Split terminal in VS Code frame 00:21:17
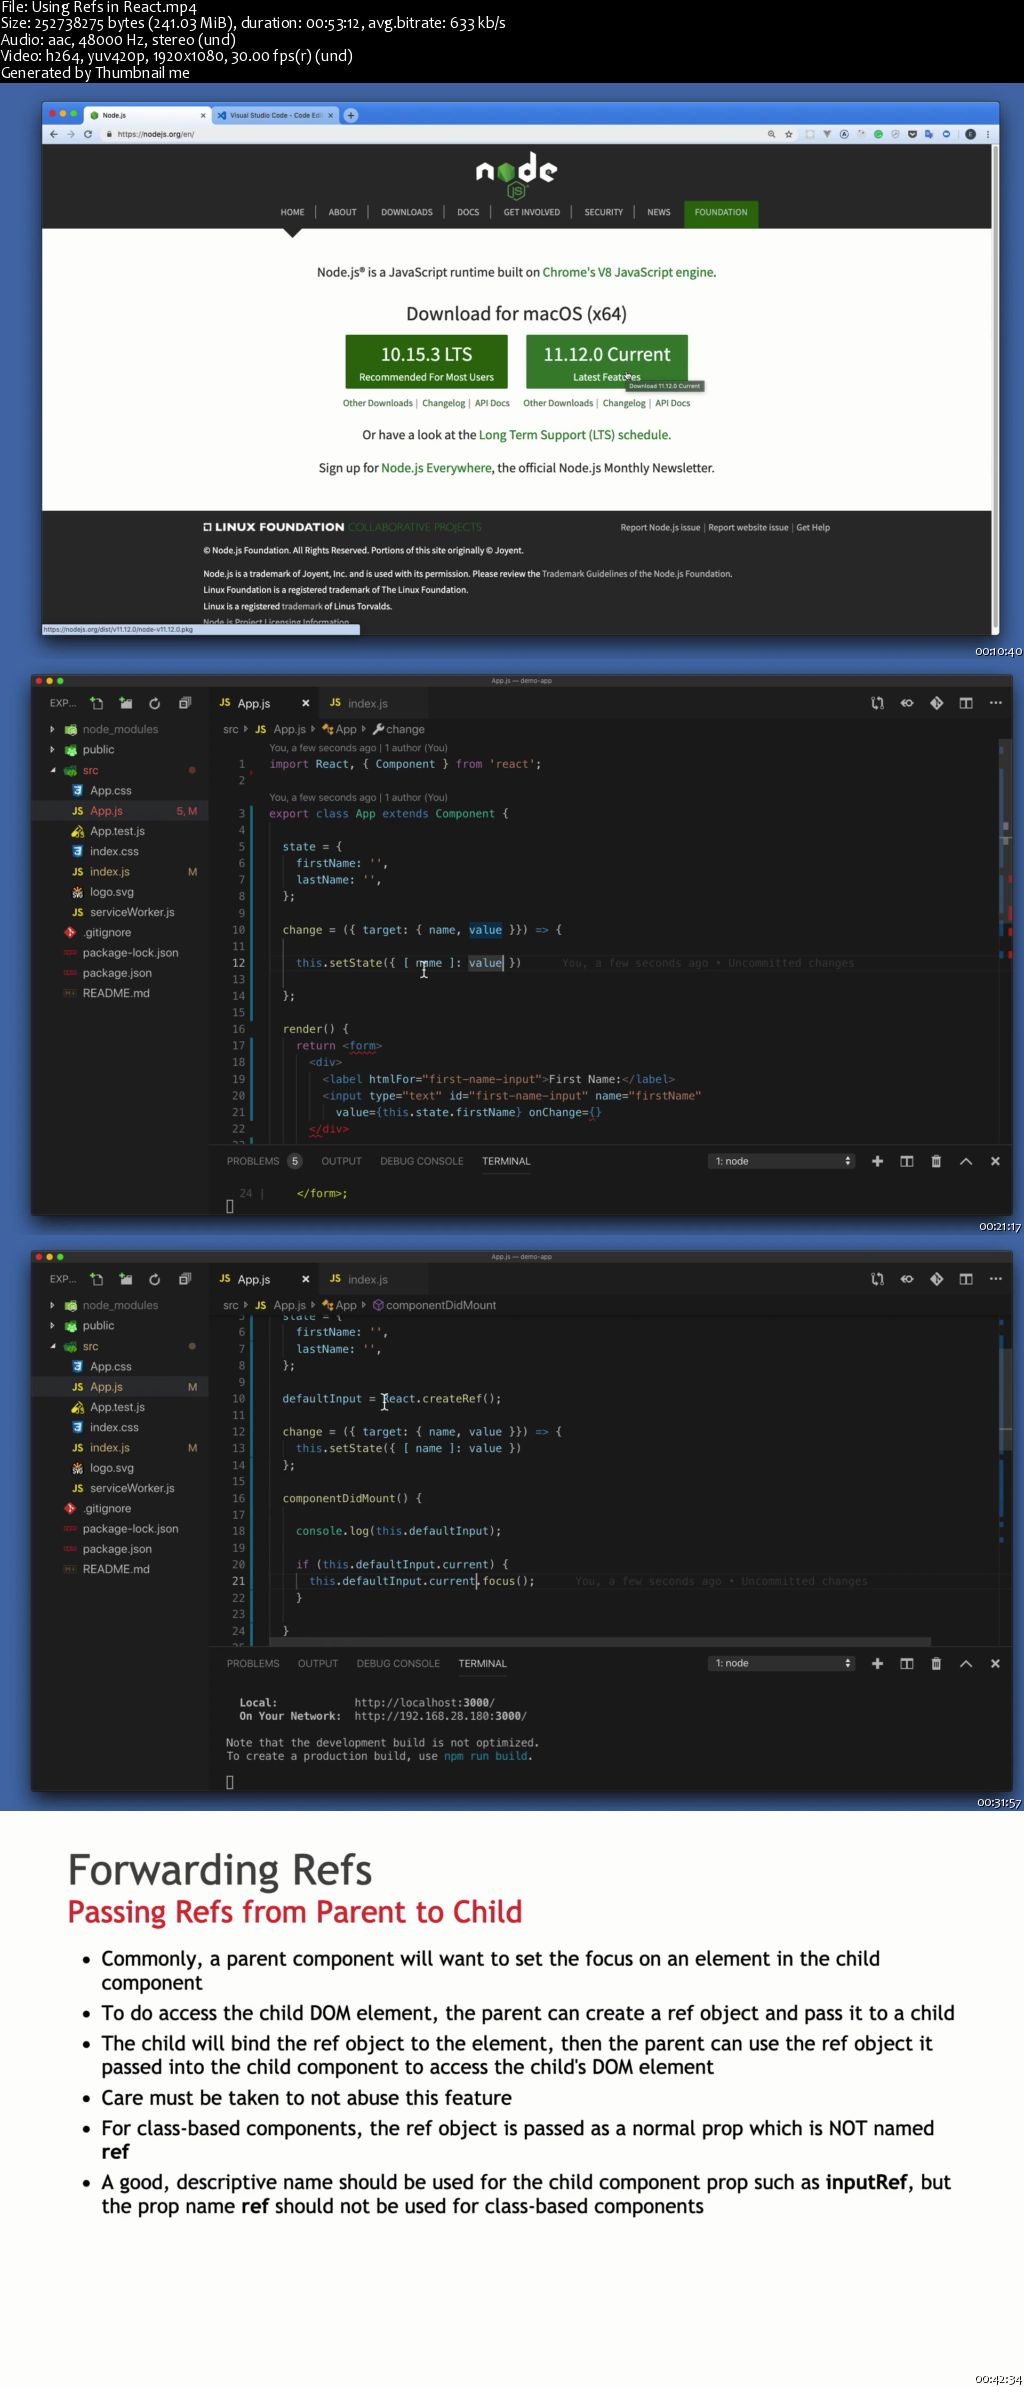 pyautogui.click(x=907, y=1161)
